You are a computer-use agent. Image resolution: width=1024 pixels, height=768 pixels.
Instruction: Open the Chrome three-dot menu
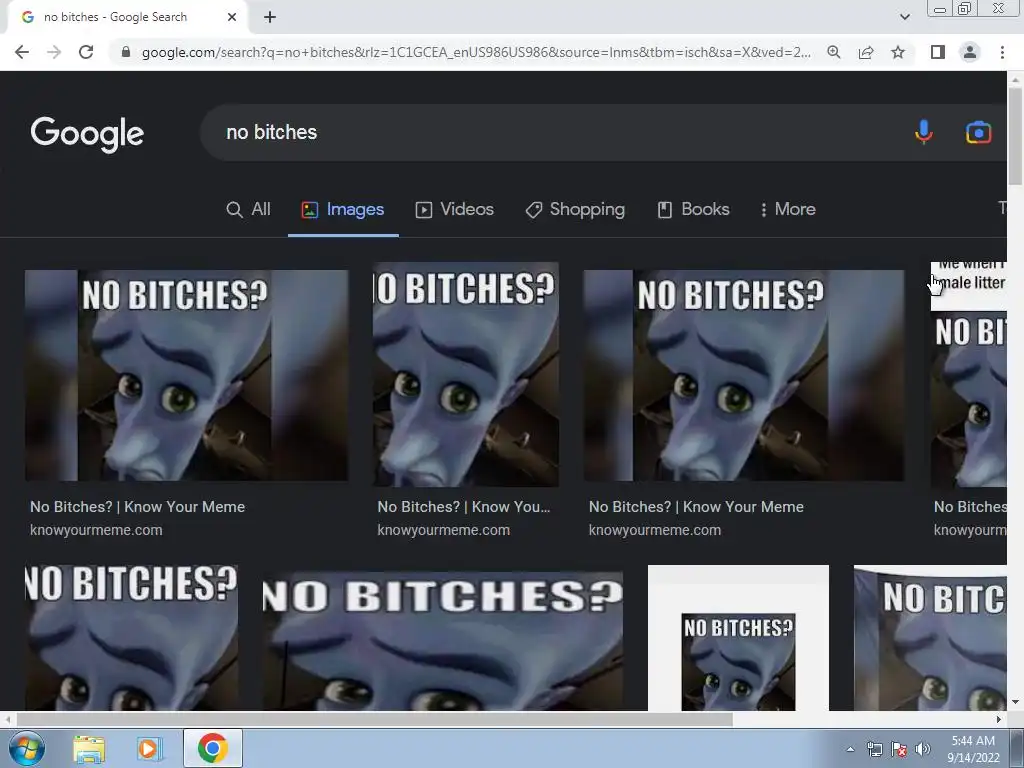(1002, 52)
